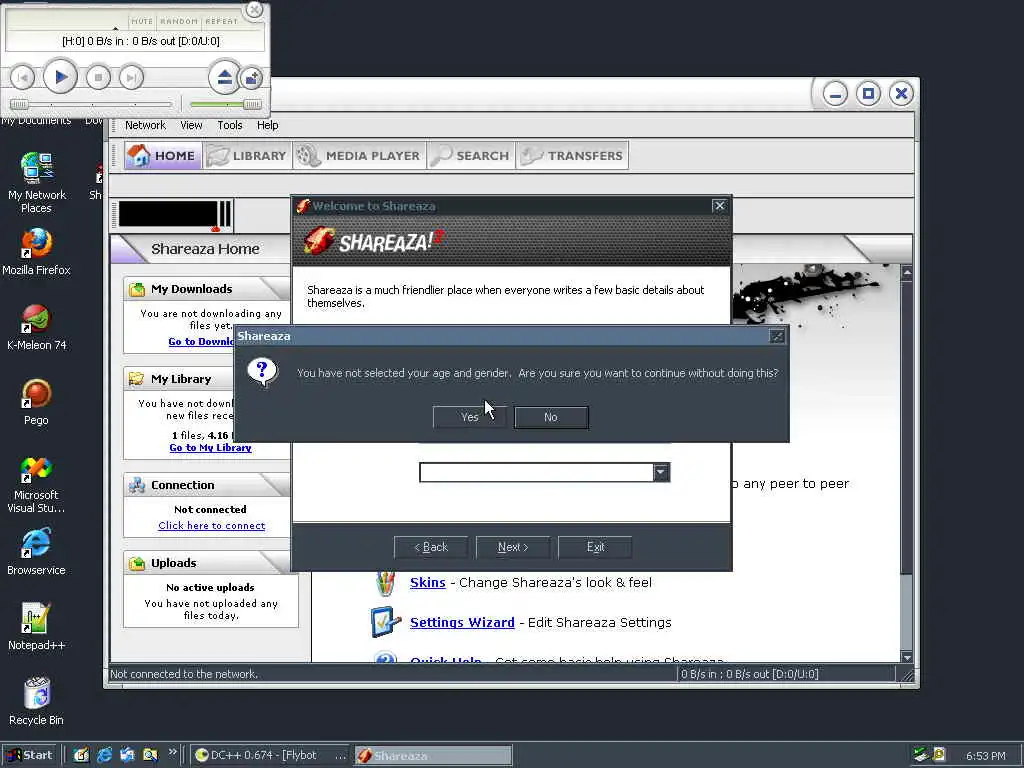
Task: Click the Start button
Action: (30, 755)
